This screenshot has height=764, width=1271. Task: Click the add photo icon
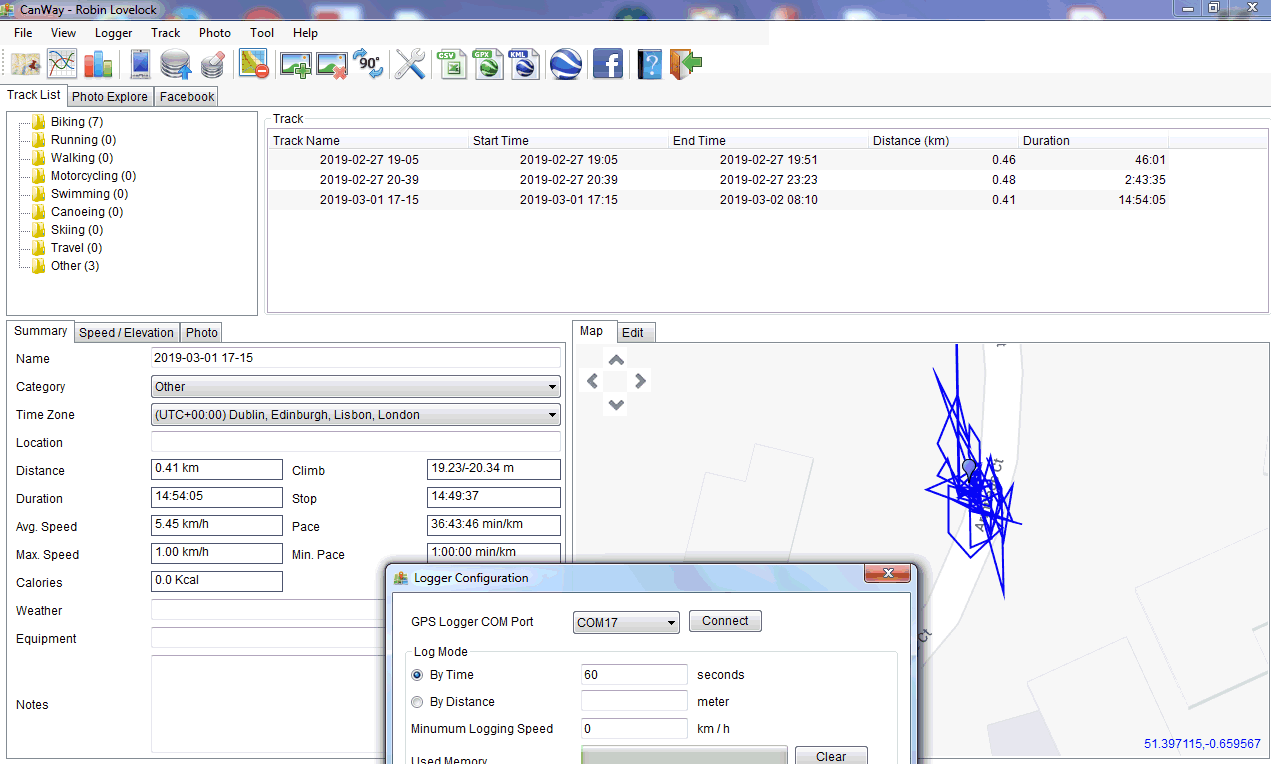295,65
